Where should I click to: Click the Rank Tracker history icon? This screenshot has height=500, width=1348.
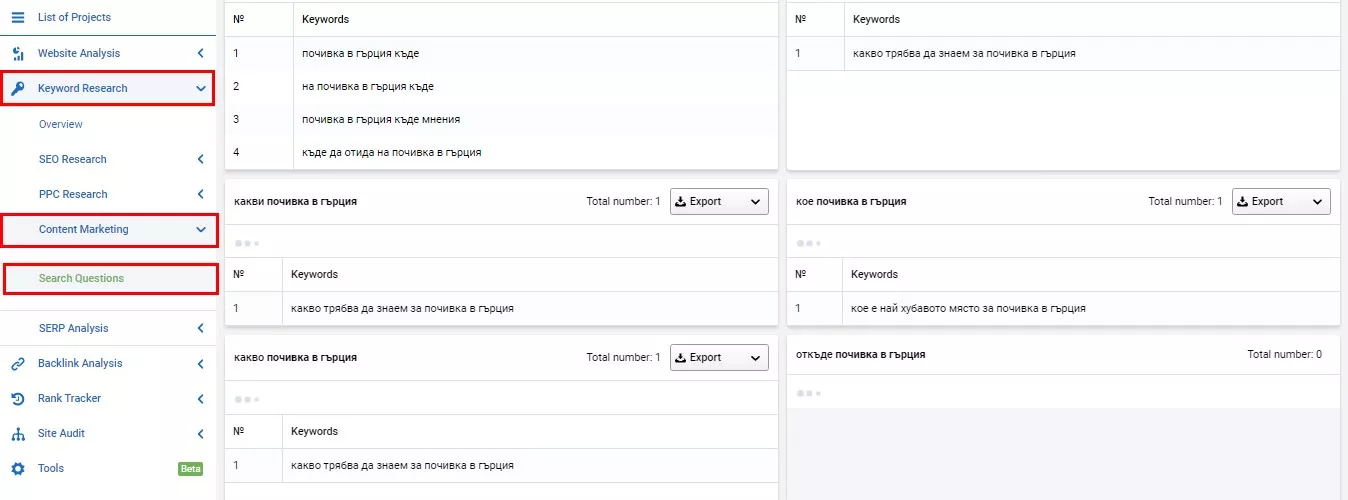pyautogui.click(x=17, y=398)
